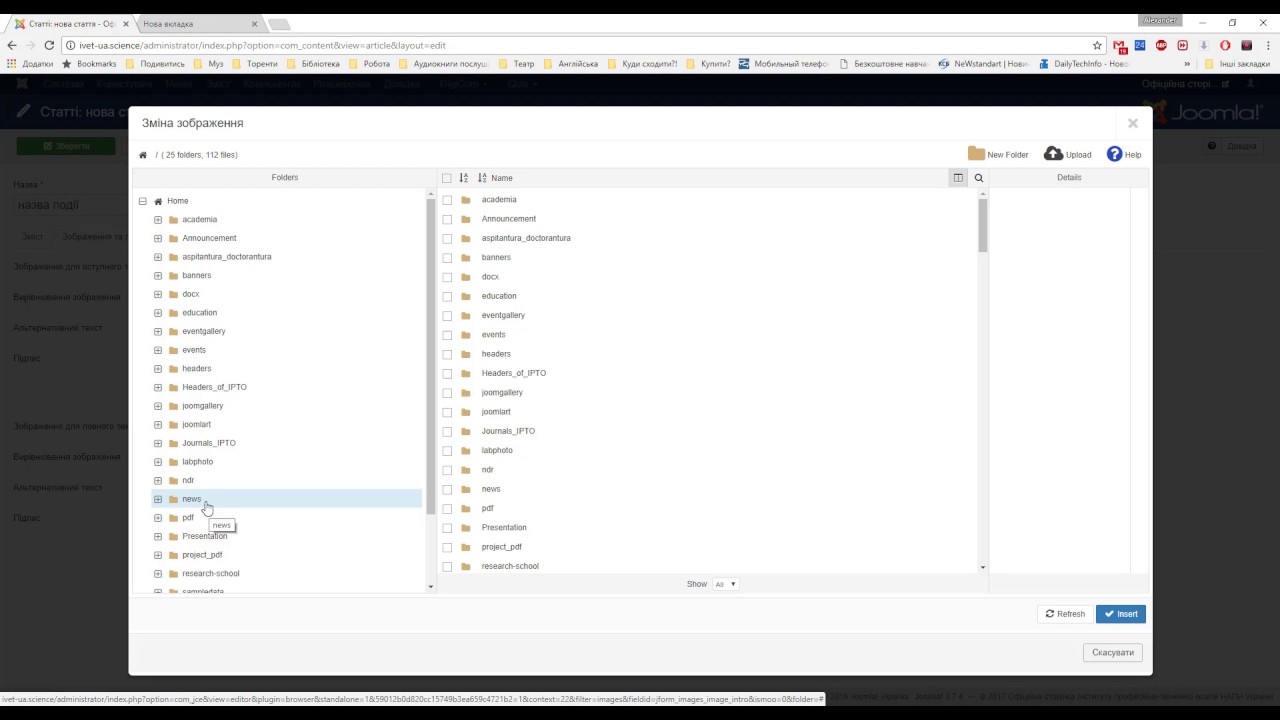Select the joomlart folder in tree

[197, 424]
